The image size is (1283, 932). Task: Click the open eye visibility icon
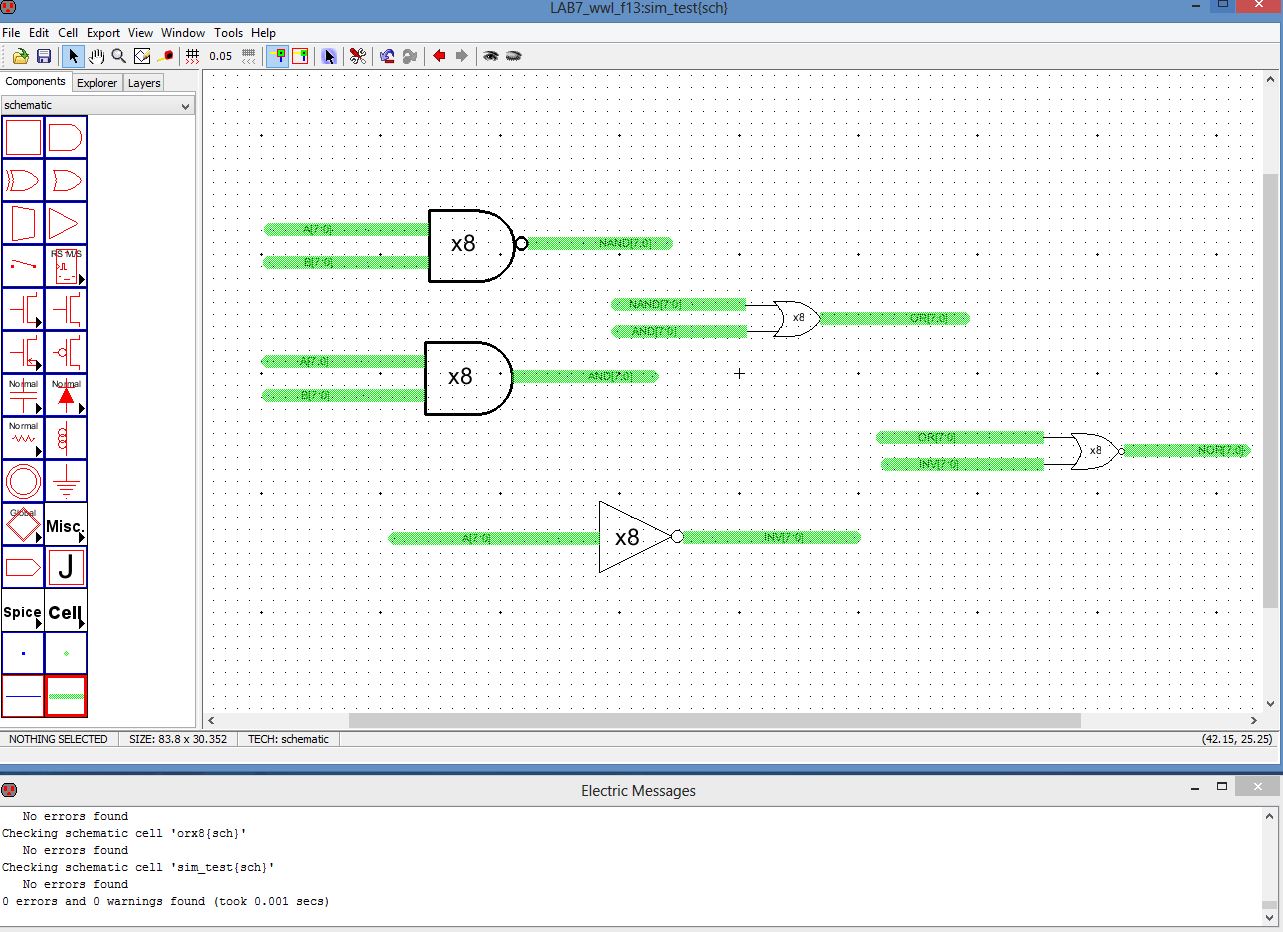coord(490,56)
